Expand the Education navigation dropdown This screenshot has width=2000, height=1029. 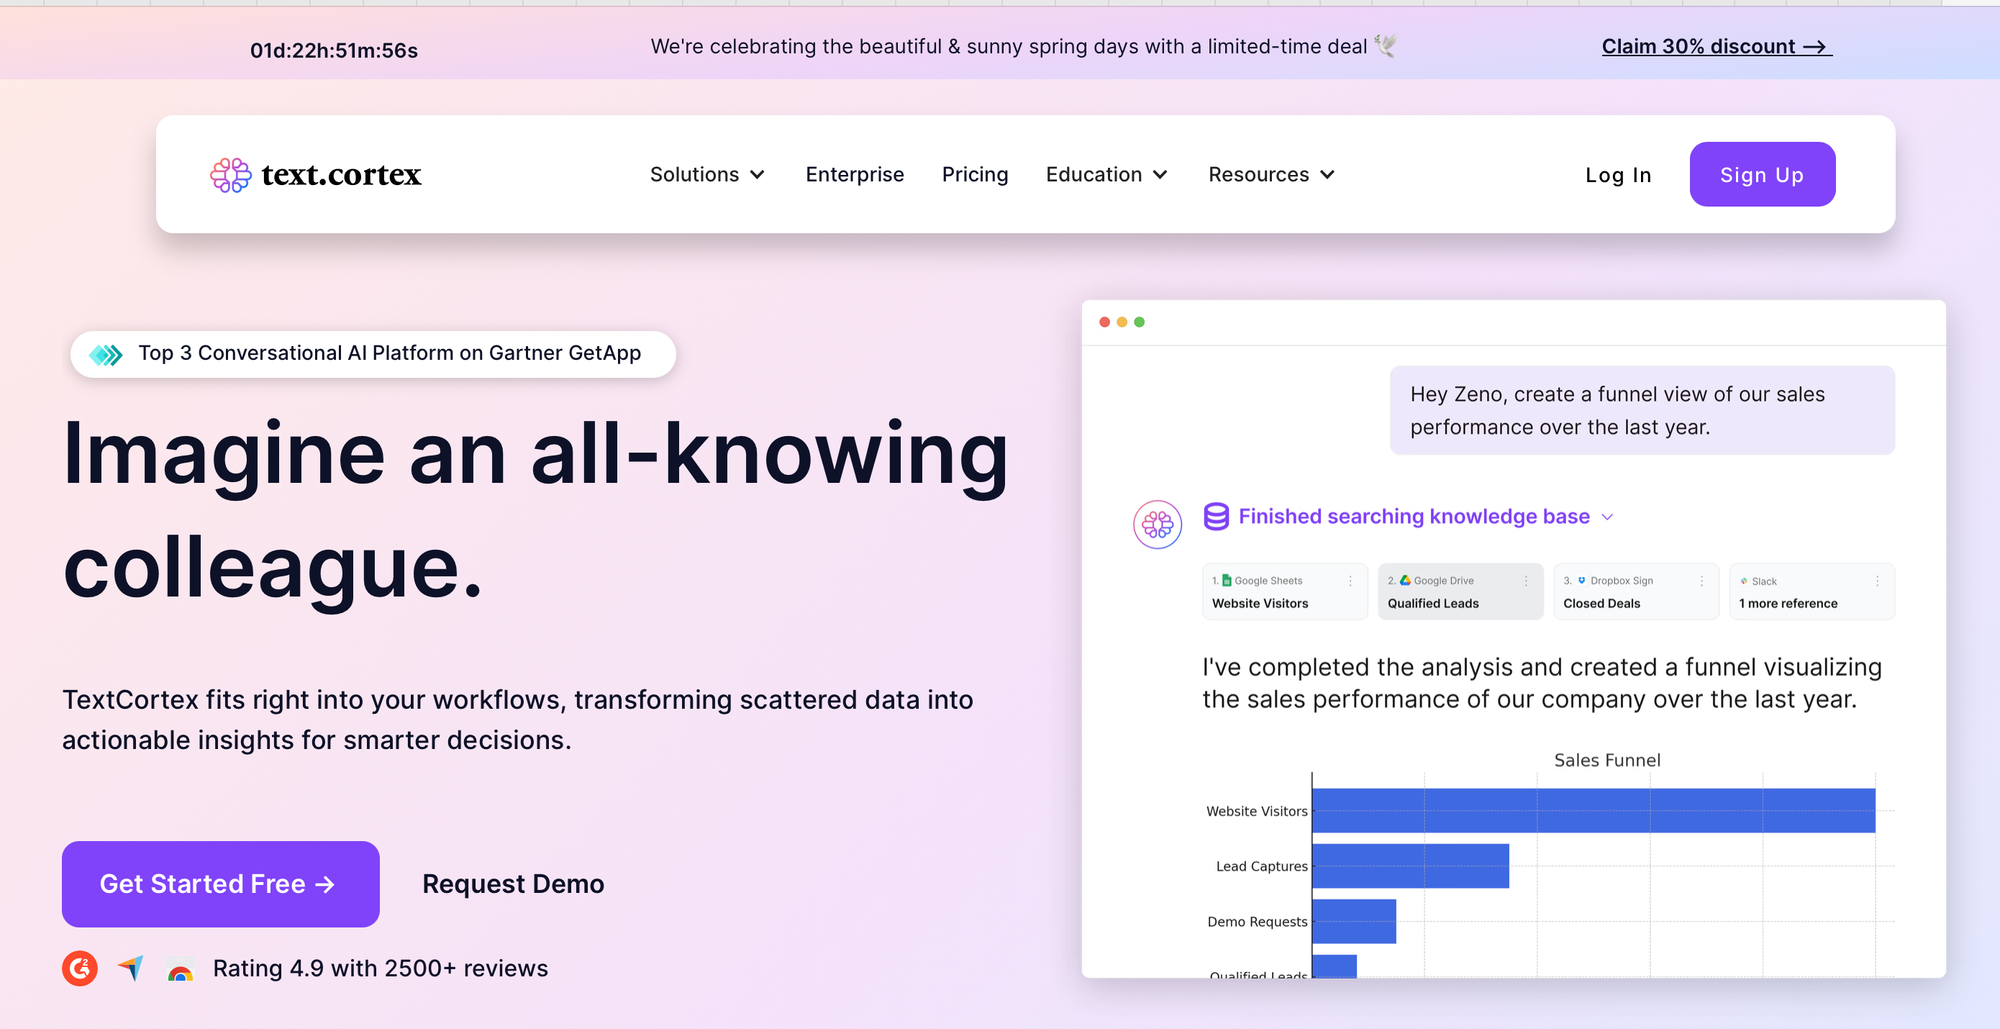click(x=1107, y=175)
